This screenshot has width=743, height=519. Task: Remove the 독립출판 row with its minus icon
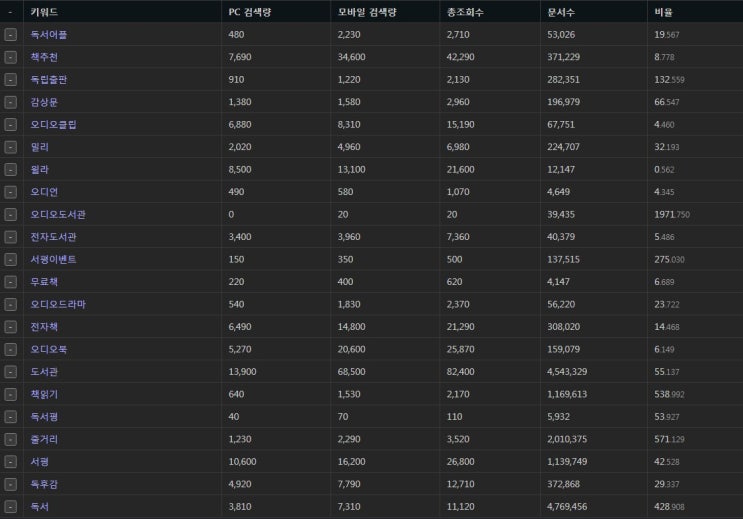[10, 80]
